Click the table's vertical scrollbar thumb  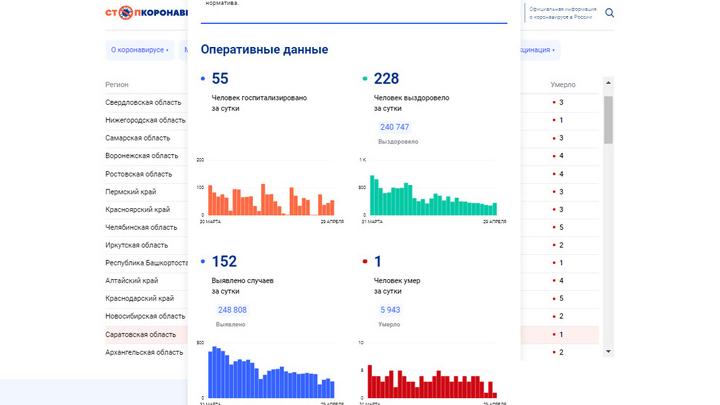(x=608, y=122)
